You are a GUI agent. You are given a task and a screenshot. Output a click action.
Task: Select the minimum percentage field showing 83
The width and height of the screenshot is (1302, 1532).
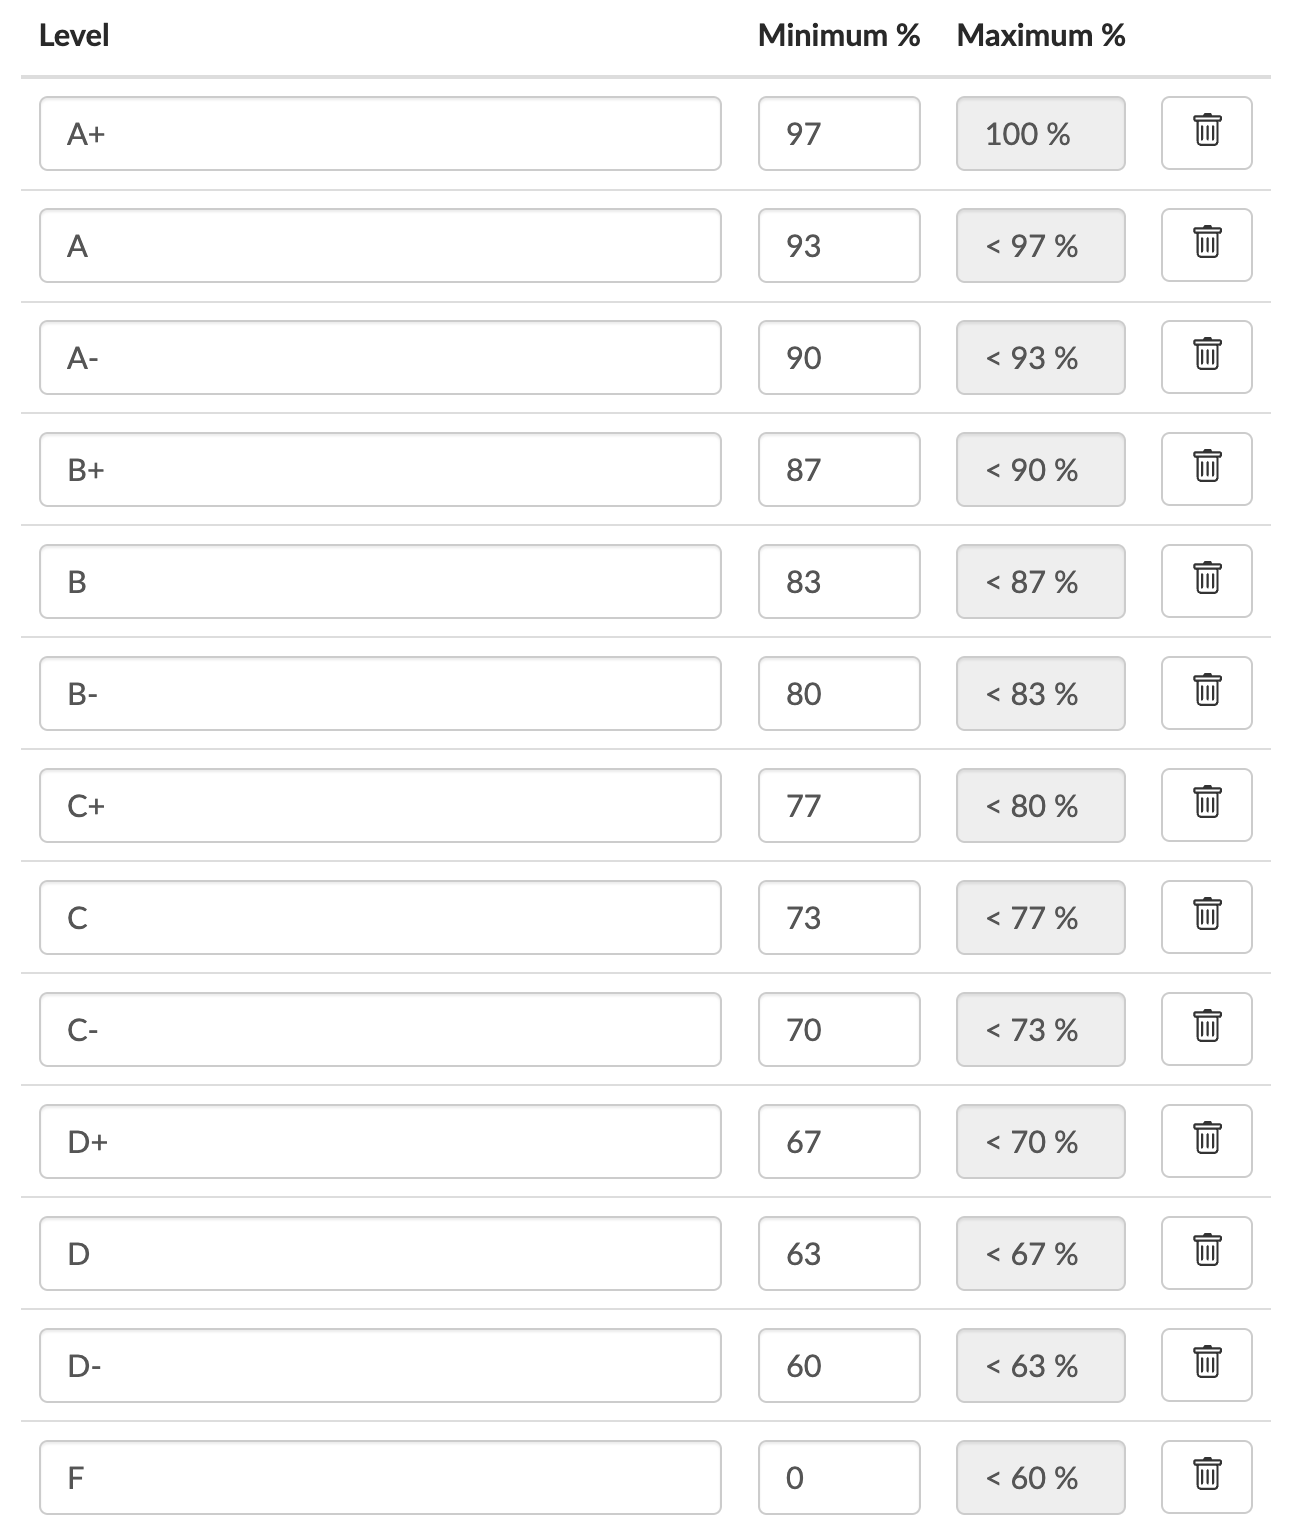[x=839, y=581]
